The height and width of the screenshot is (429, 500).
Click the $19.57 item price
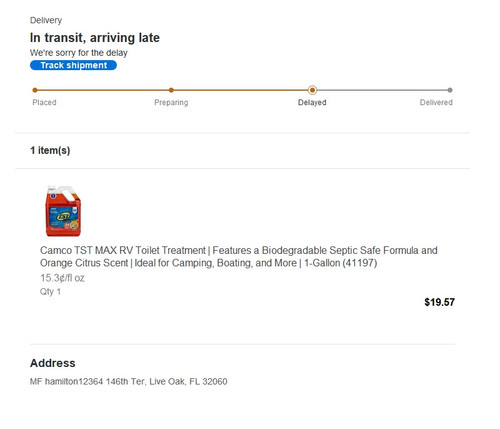click(x=439, y=302)
